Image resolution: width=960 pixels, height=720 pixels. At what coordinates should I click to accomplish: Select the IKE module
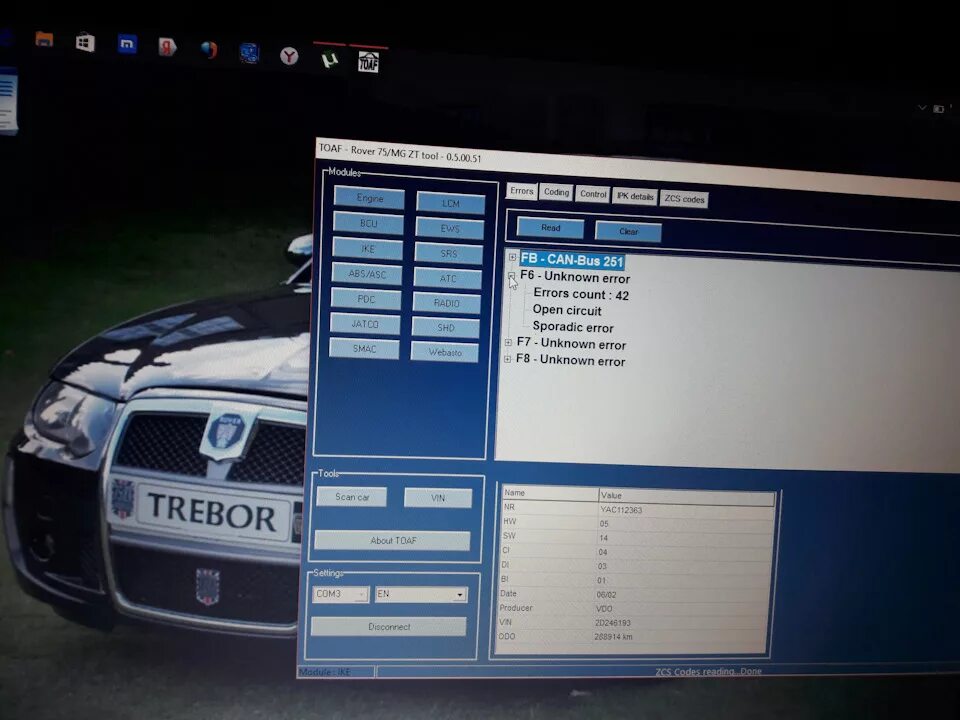pyautogui.click(x=367, y=249)
